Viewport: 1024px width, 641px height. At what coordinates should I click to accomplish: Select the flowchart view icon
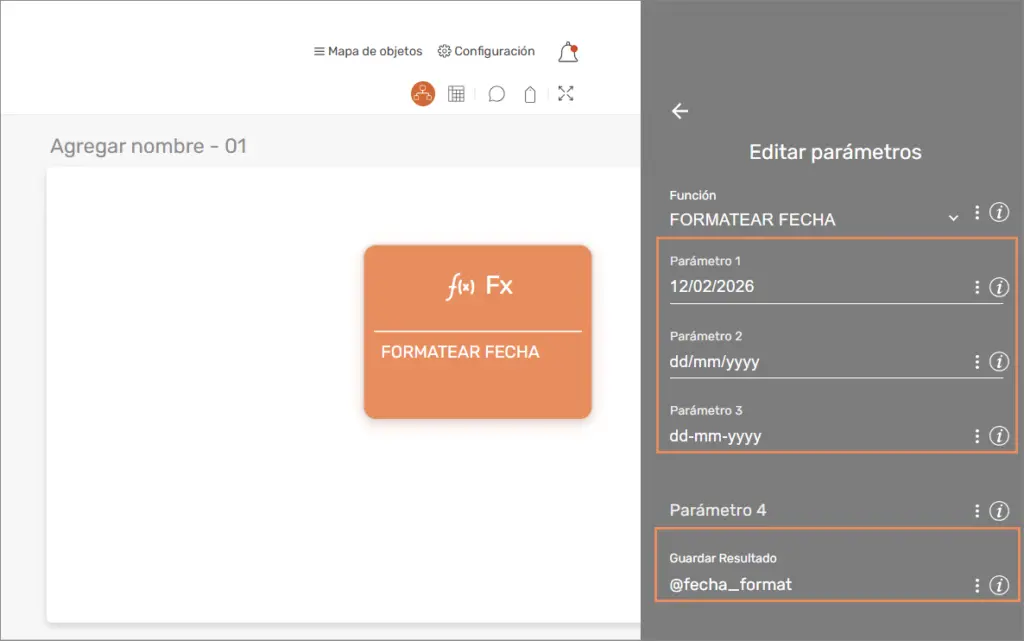(x=421, y=93)
